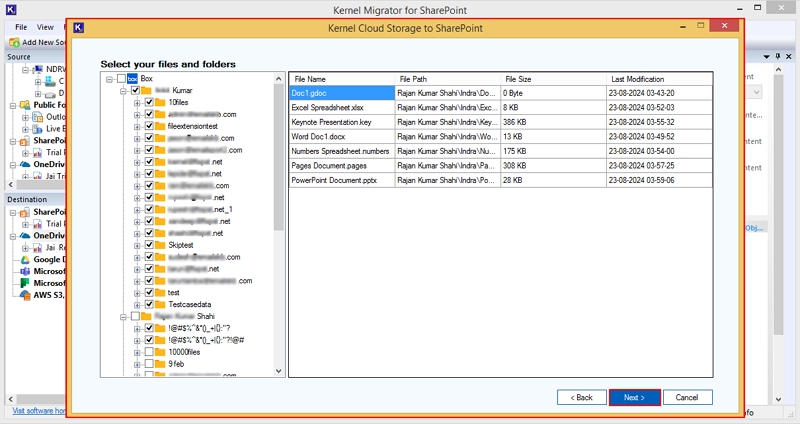800x424 pixels.
Task: Uncheck the Skiptest checkbox
Action: point(149,245)
